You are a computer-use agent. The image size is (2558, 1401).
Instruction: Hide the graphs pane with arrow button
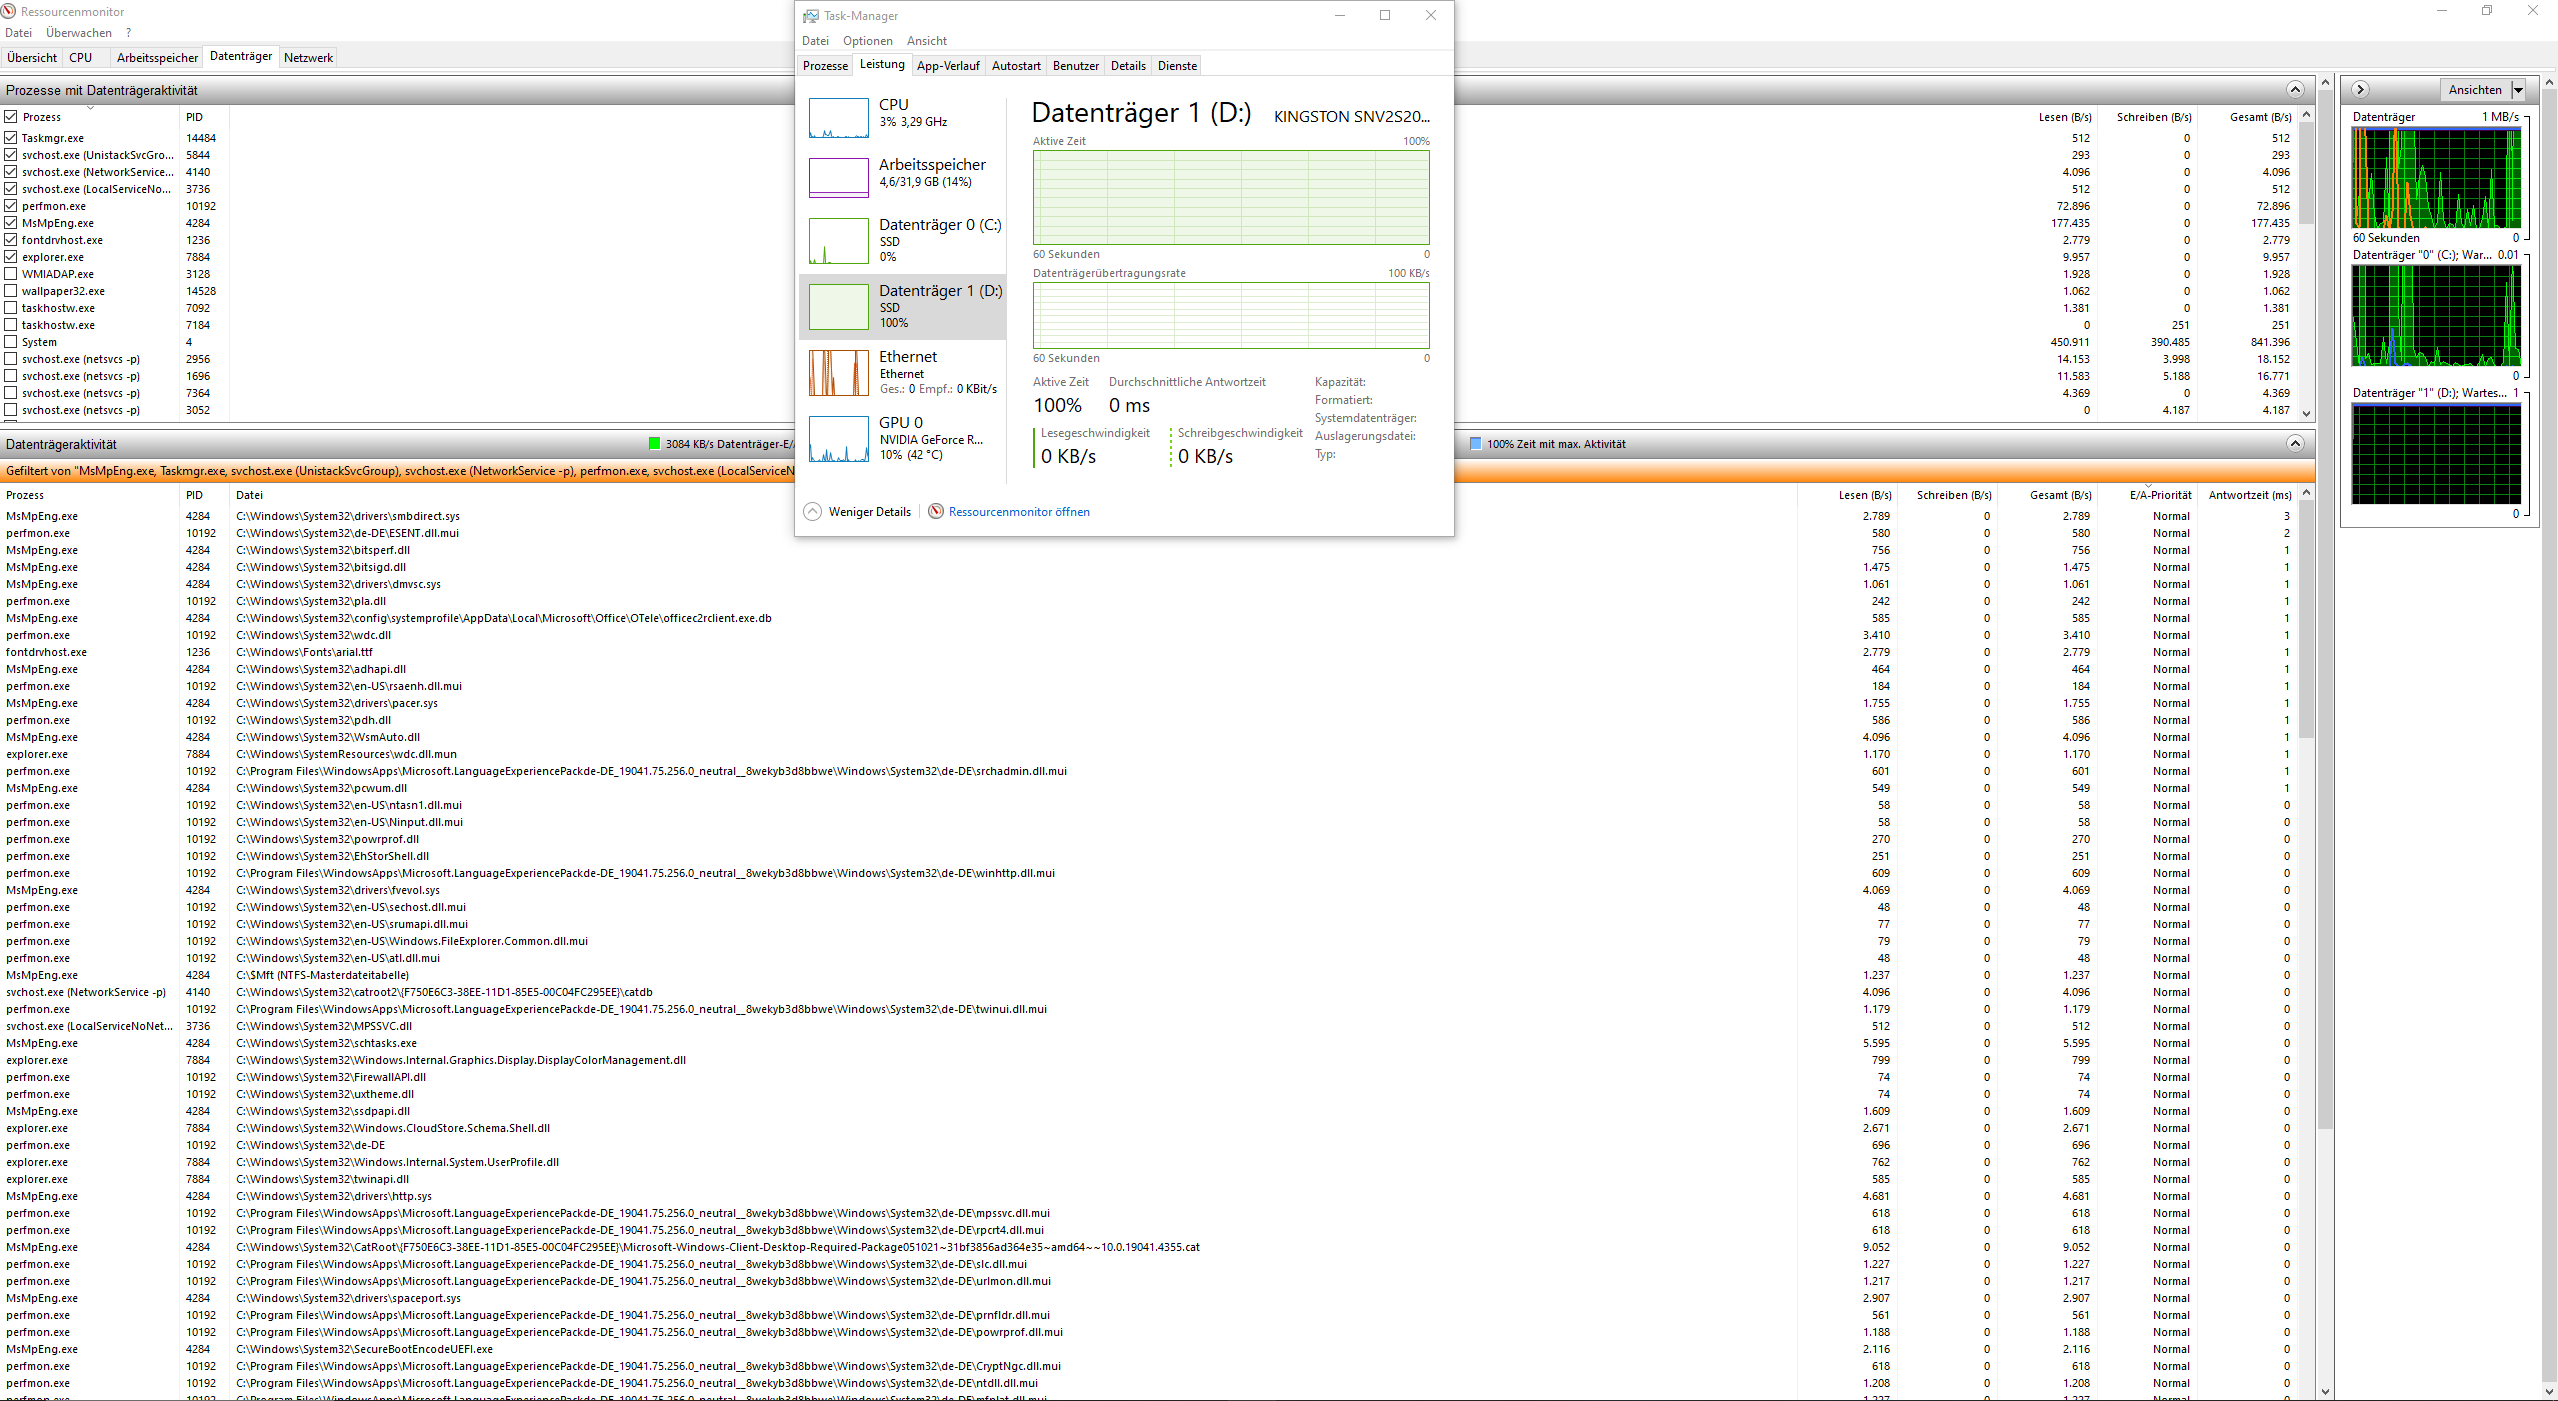(x=2360, y=90)
